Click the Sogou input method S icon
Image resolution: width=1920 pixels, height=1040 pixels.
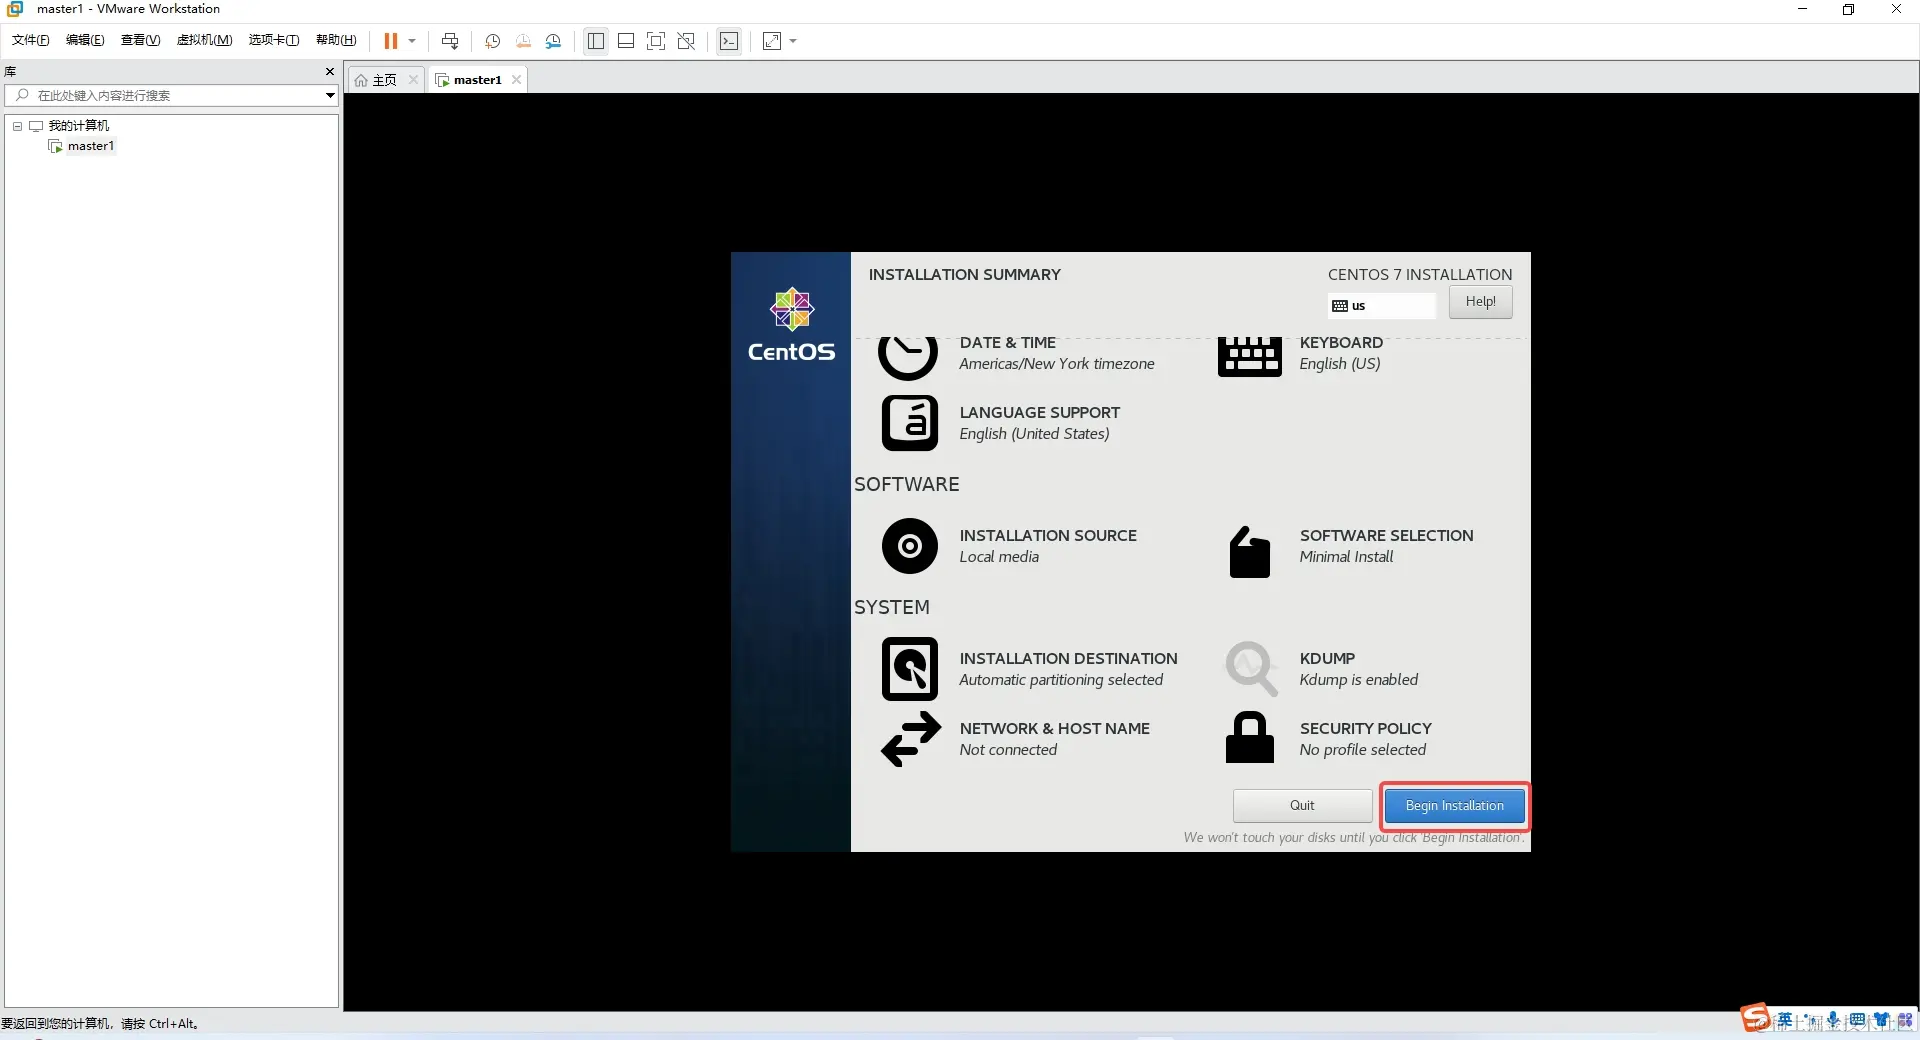pos(1756,1018)
